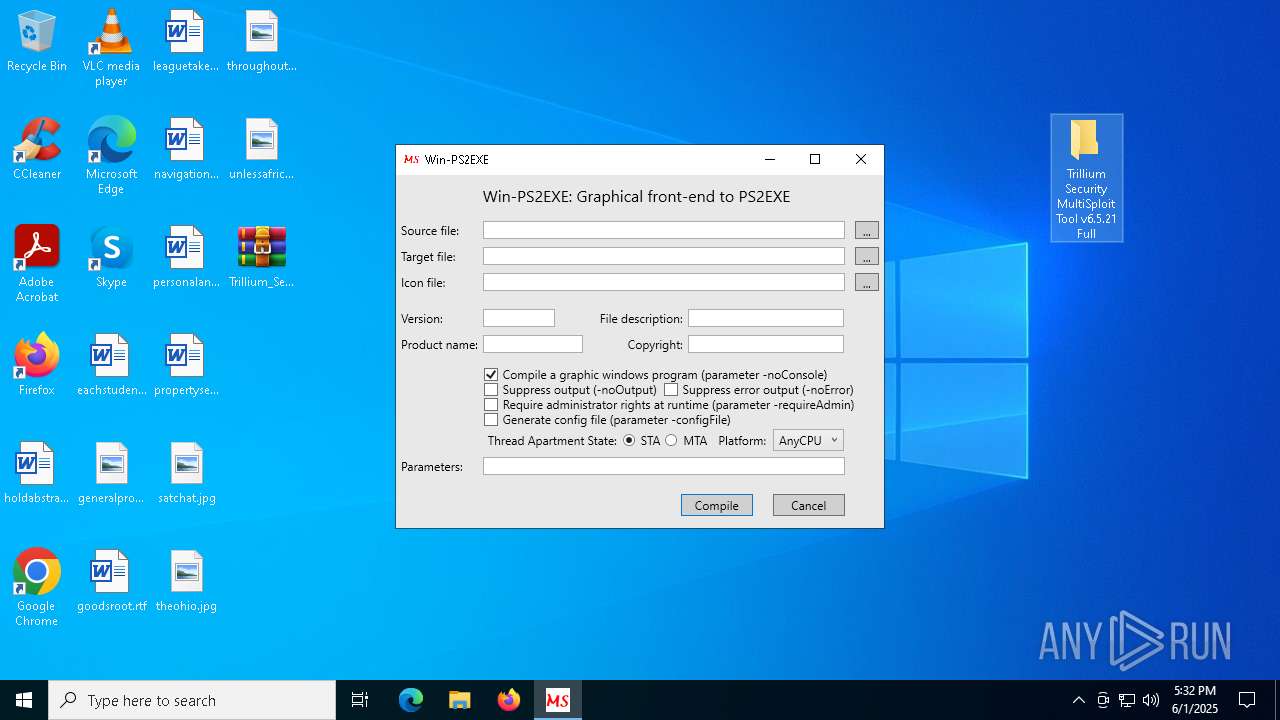Select satchat.jpg image file icon
The width and height of the screenshot is (1280, 720).
pos(186,474)
